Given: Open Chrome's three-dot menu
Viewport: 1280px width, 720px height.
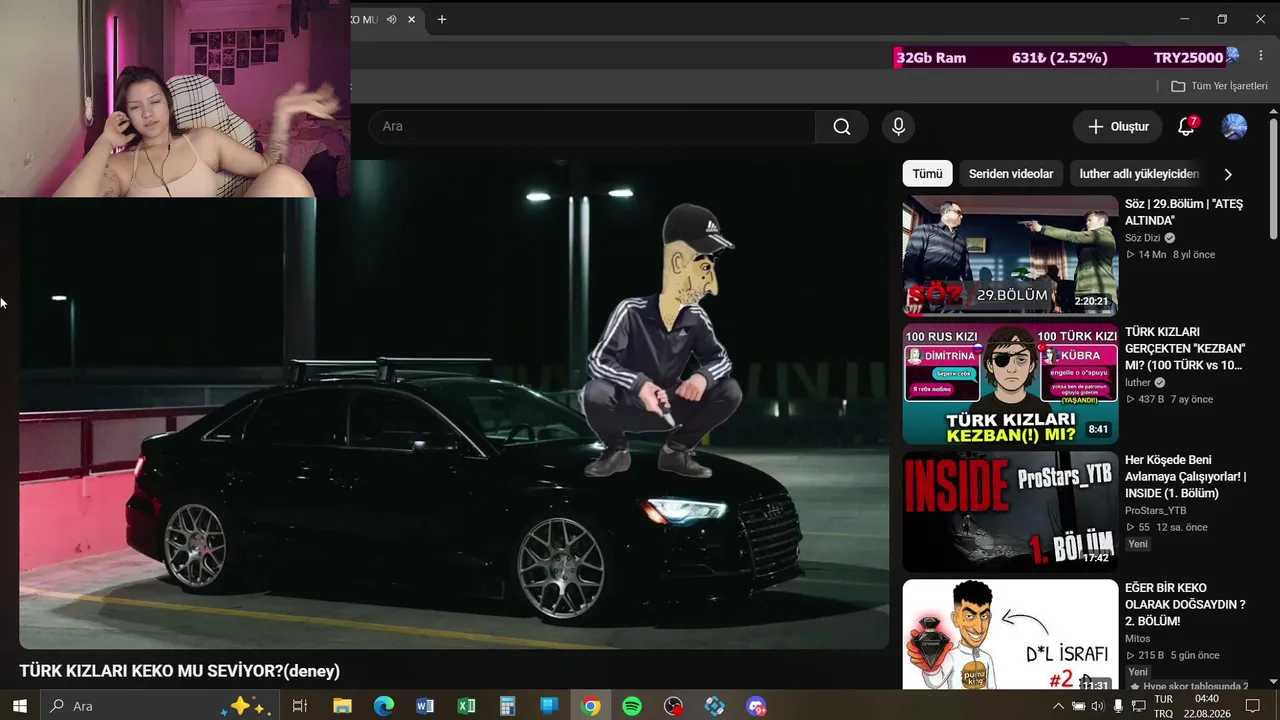Looking at the screenshot, I should 1260,57.
